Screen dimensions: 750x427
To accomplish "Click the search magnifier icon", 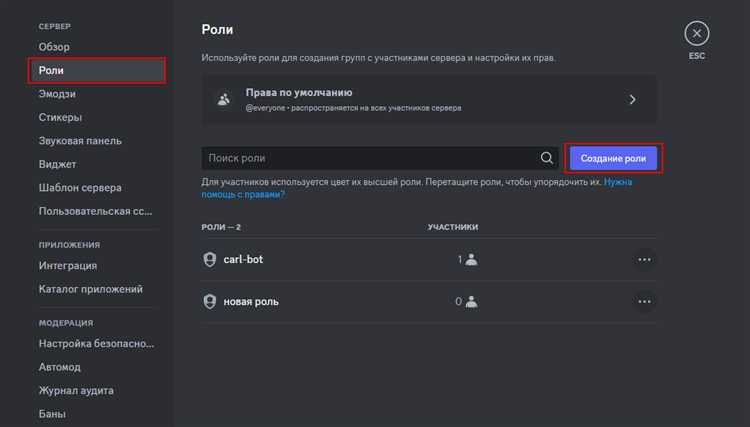I will click(546, 158).
